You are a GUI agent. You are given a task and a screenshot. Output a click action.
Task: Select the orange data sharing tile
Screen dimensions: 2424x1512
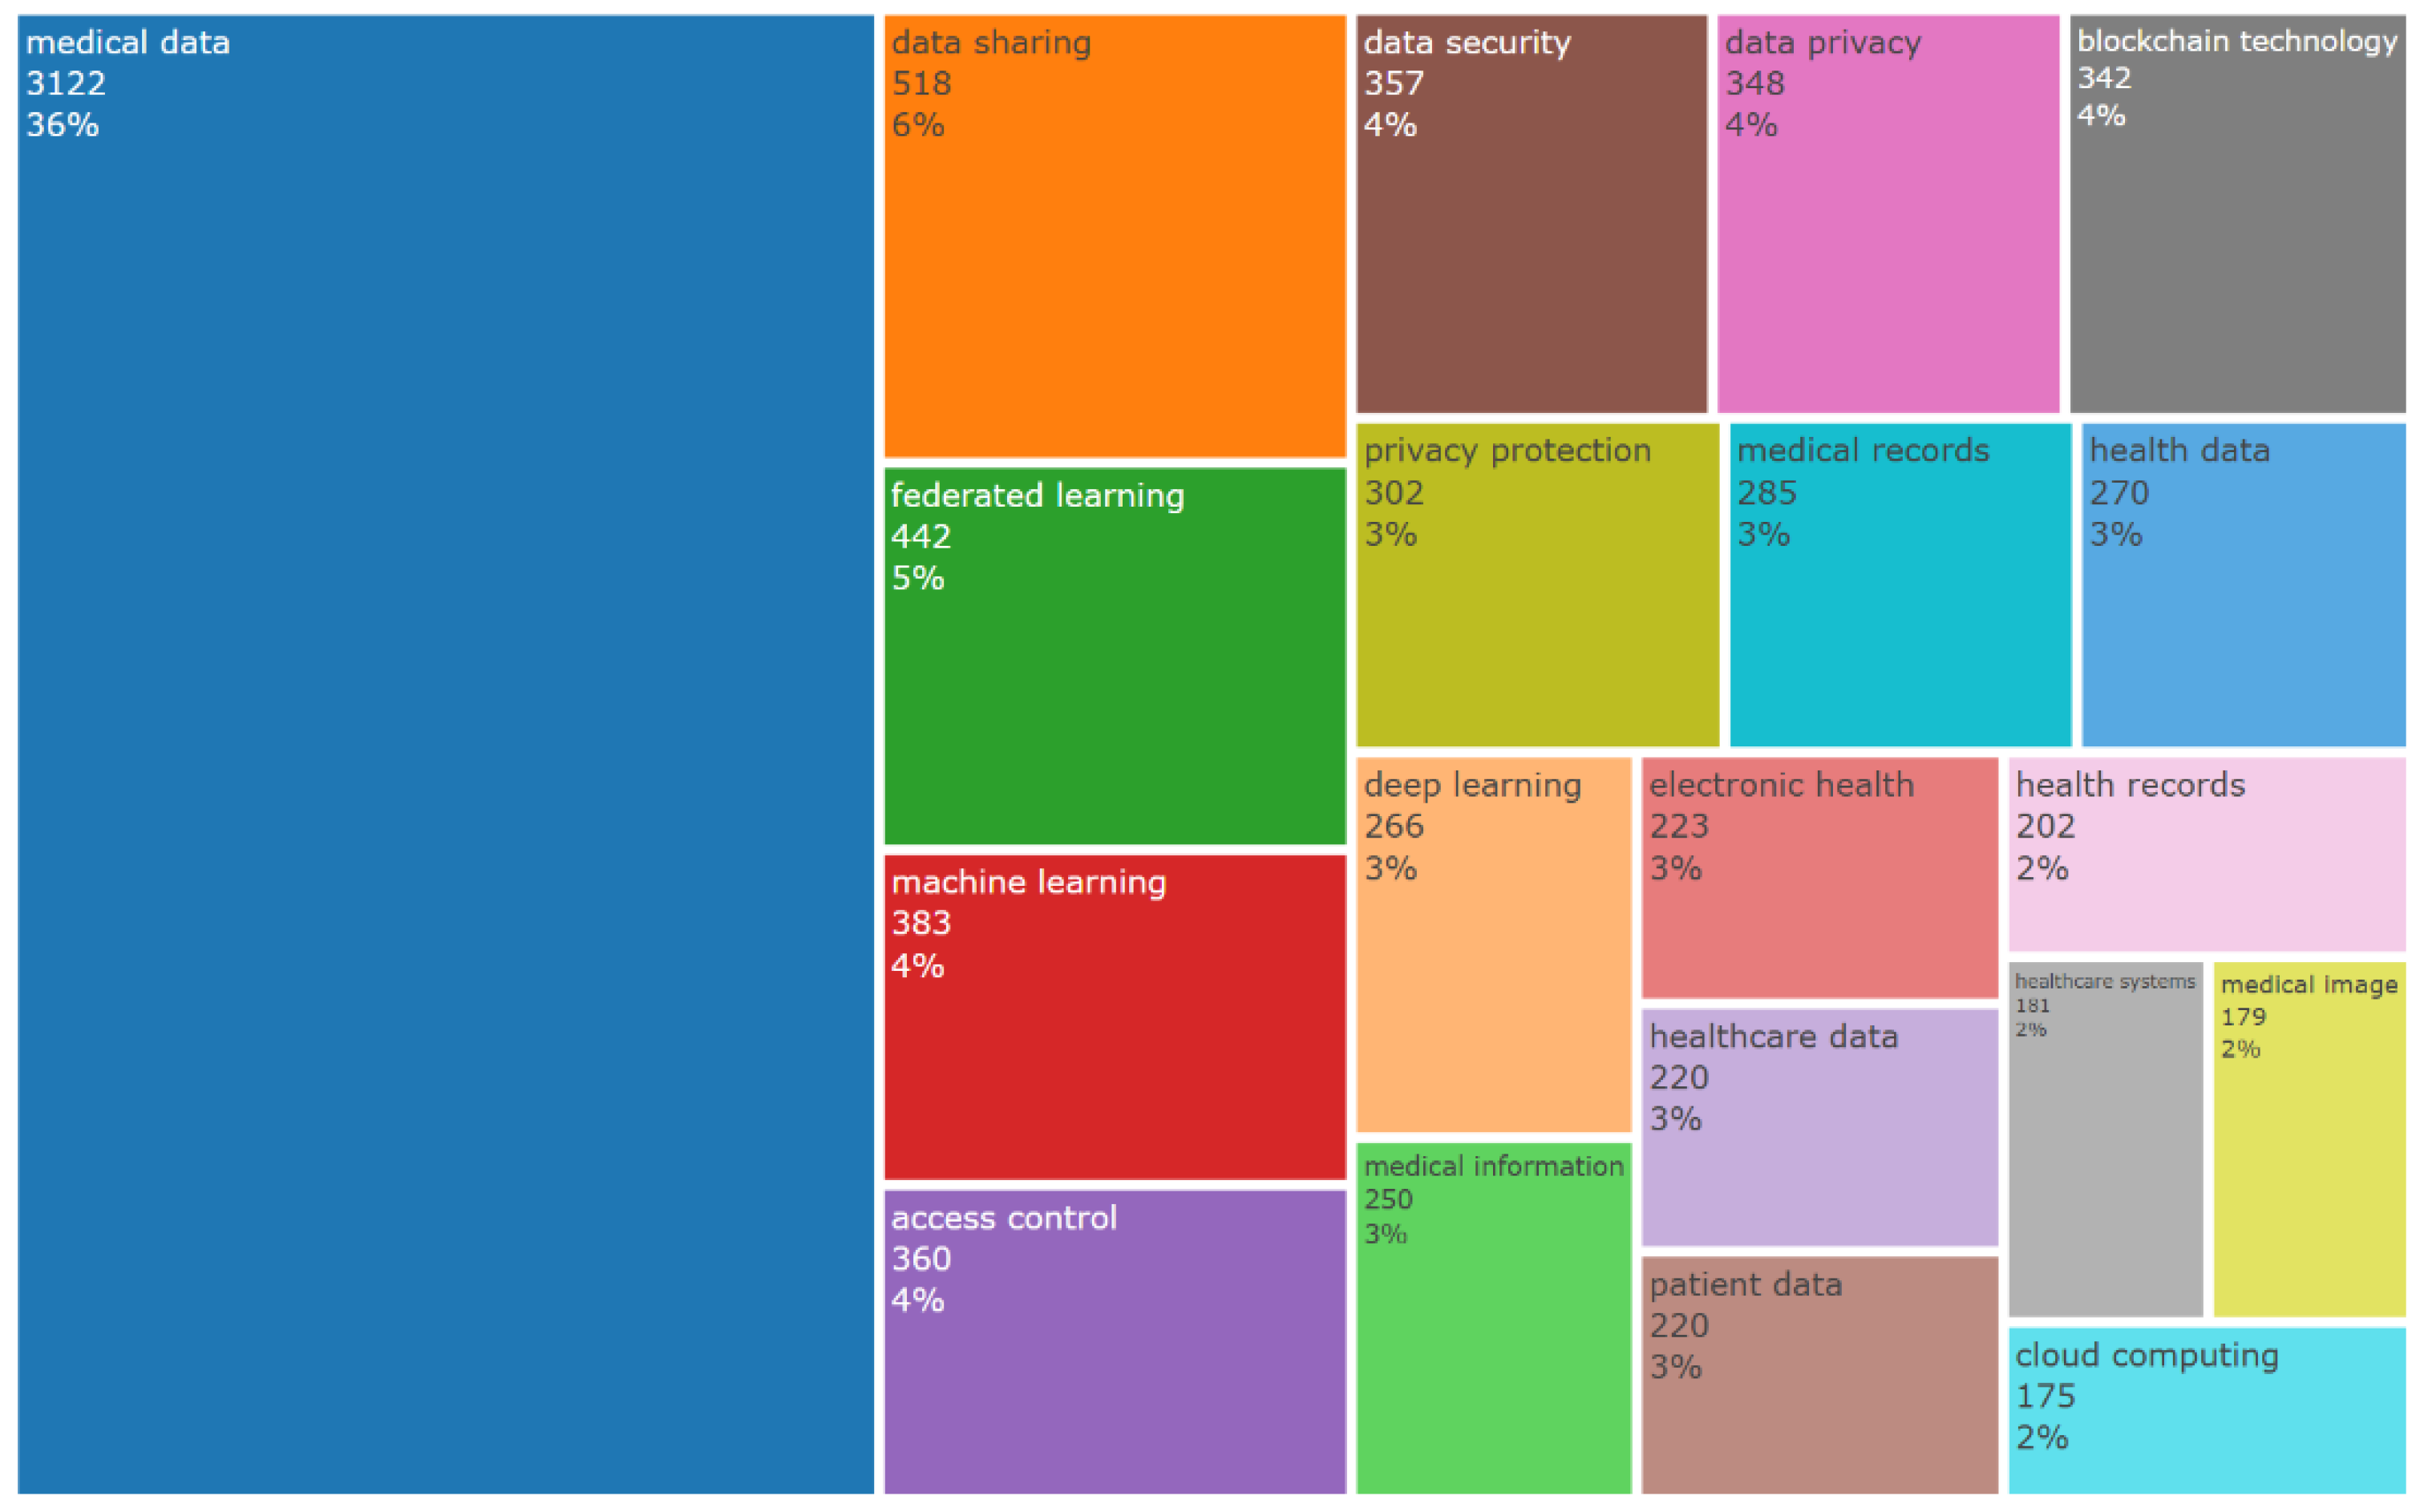click(1115, 236)
